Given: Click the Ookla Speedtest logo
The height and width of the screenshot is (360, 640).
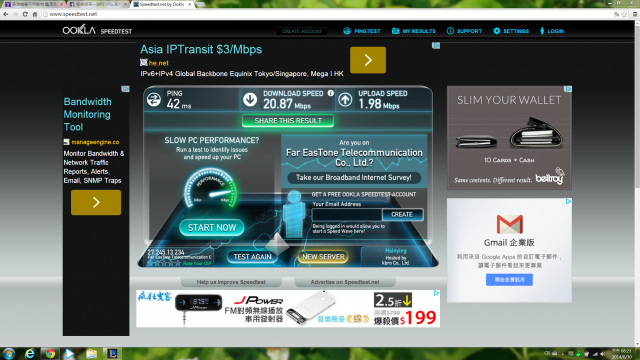Looking at the screenshot, I should tap(97, 30).
